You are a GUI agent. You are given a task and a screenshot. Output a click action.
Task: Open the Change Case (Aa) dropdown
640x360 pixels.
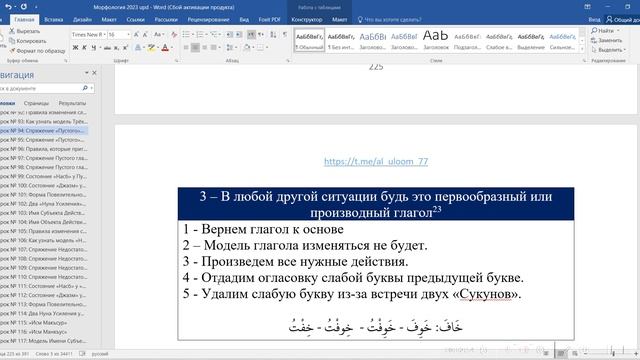pyautogui.click(x=159, y=35)
